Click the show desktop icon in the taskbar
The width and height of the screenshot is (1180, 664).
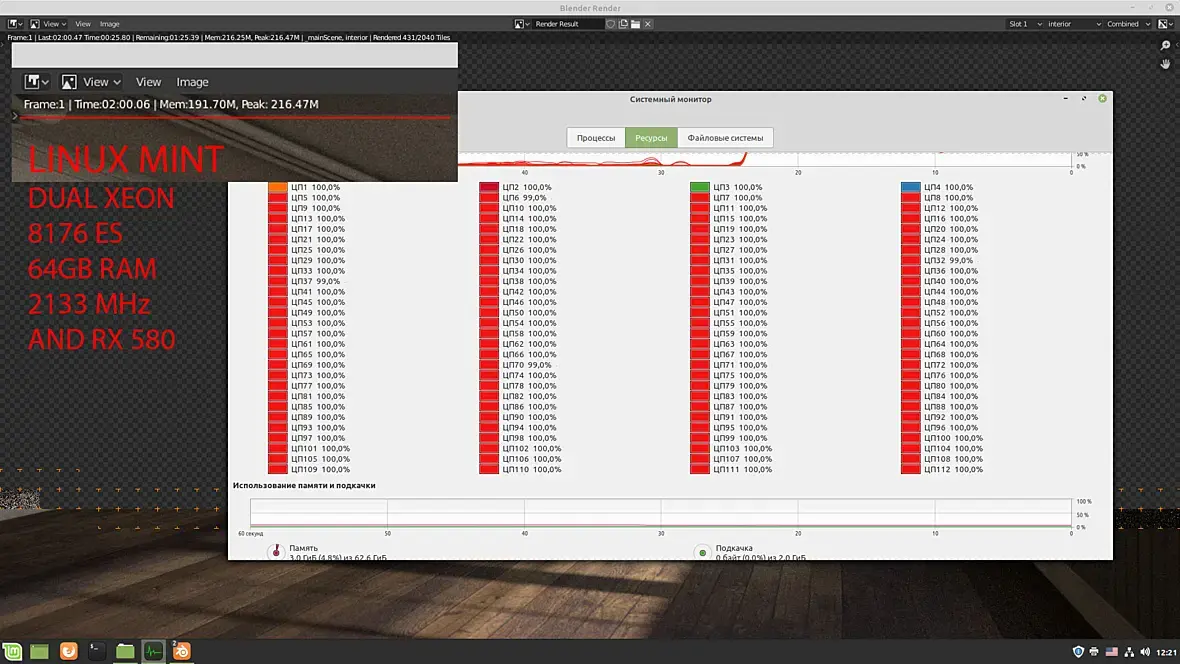[39, 651]
